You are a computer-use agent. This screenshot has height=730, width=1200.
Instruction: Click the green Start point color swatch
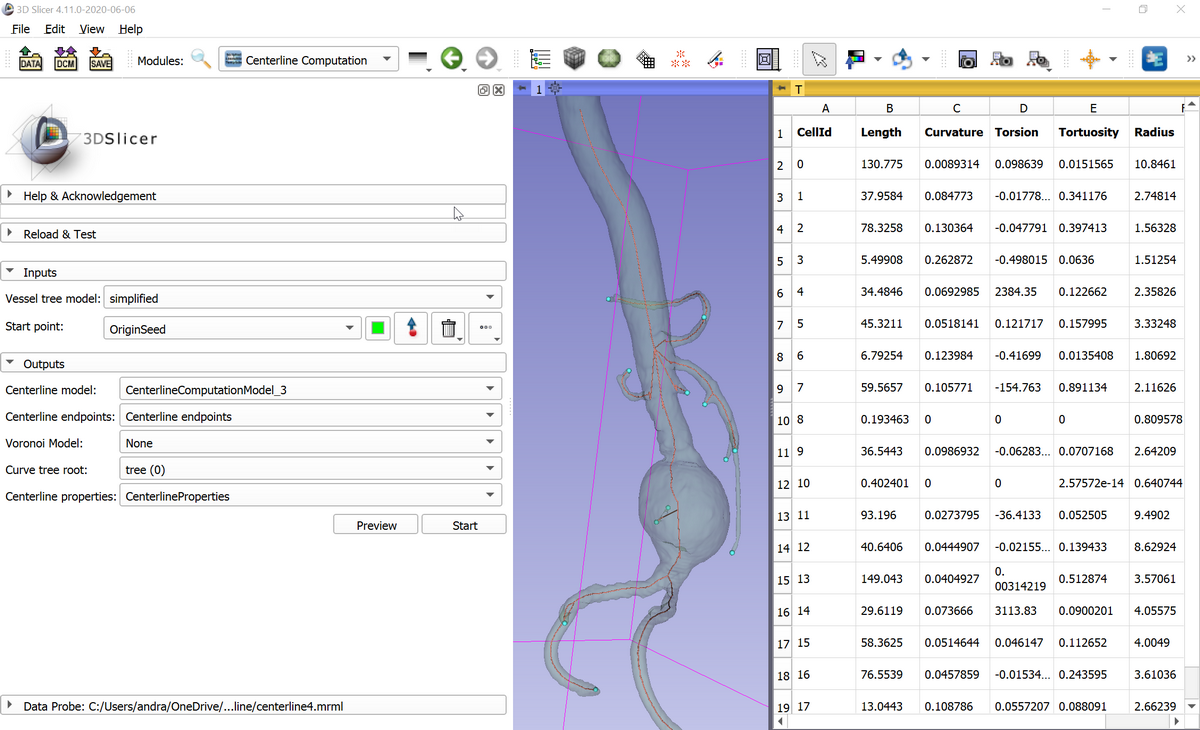[377, 329]
